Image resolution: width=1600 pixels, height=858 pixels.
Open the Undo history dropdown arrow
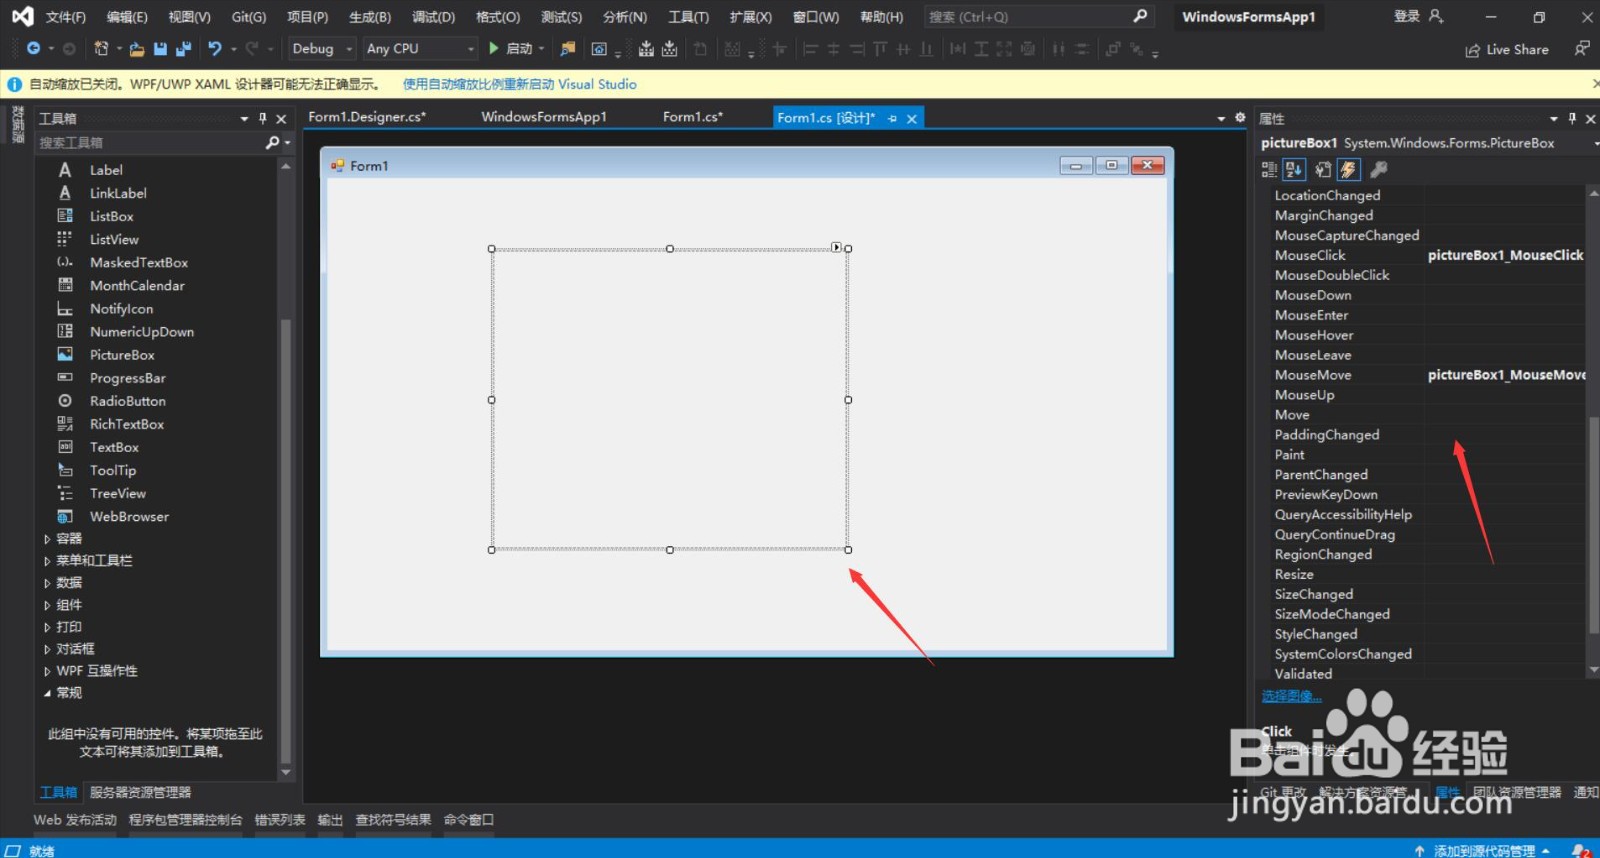click(234, 48)
